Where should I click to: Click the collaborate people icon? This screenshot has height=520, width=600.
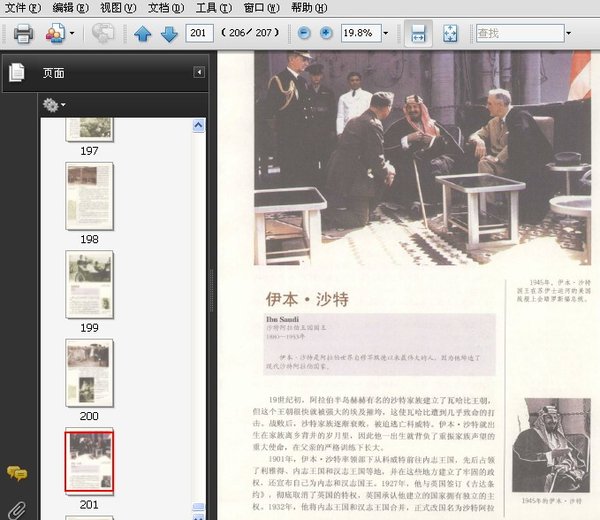point(55,33)
